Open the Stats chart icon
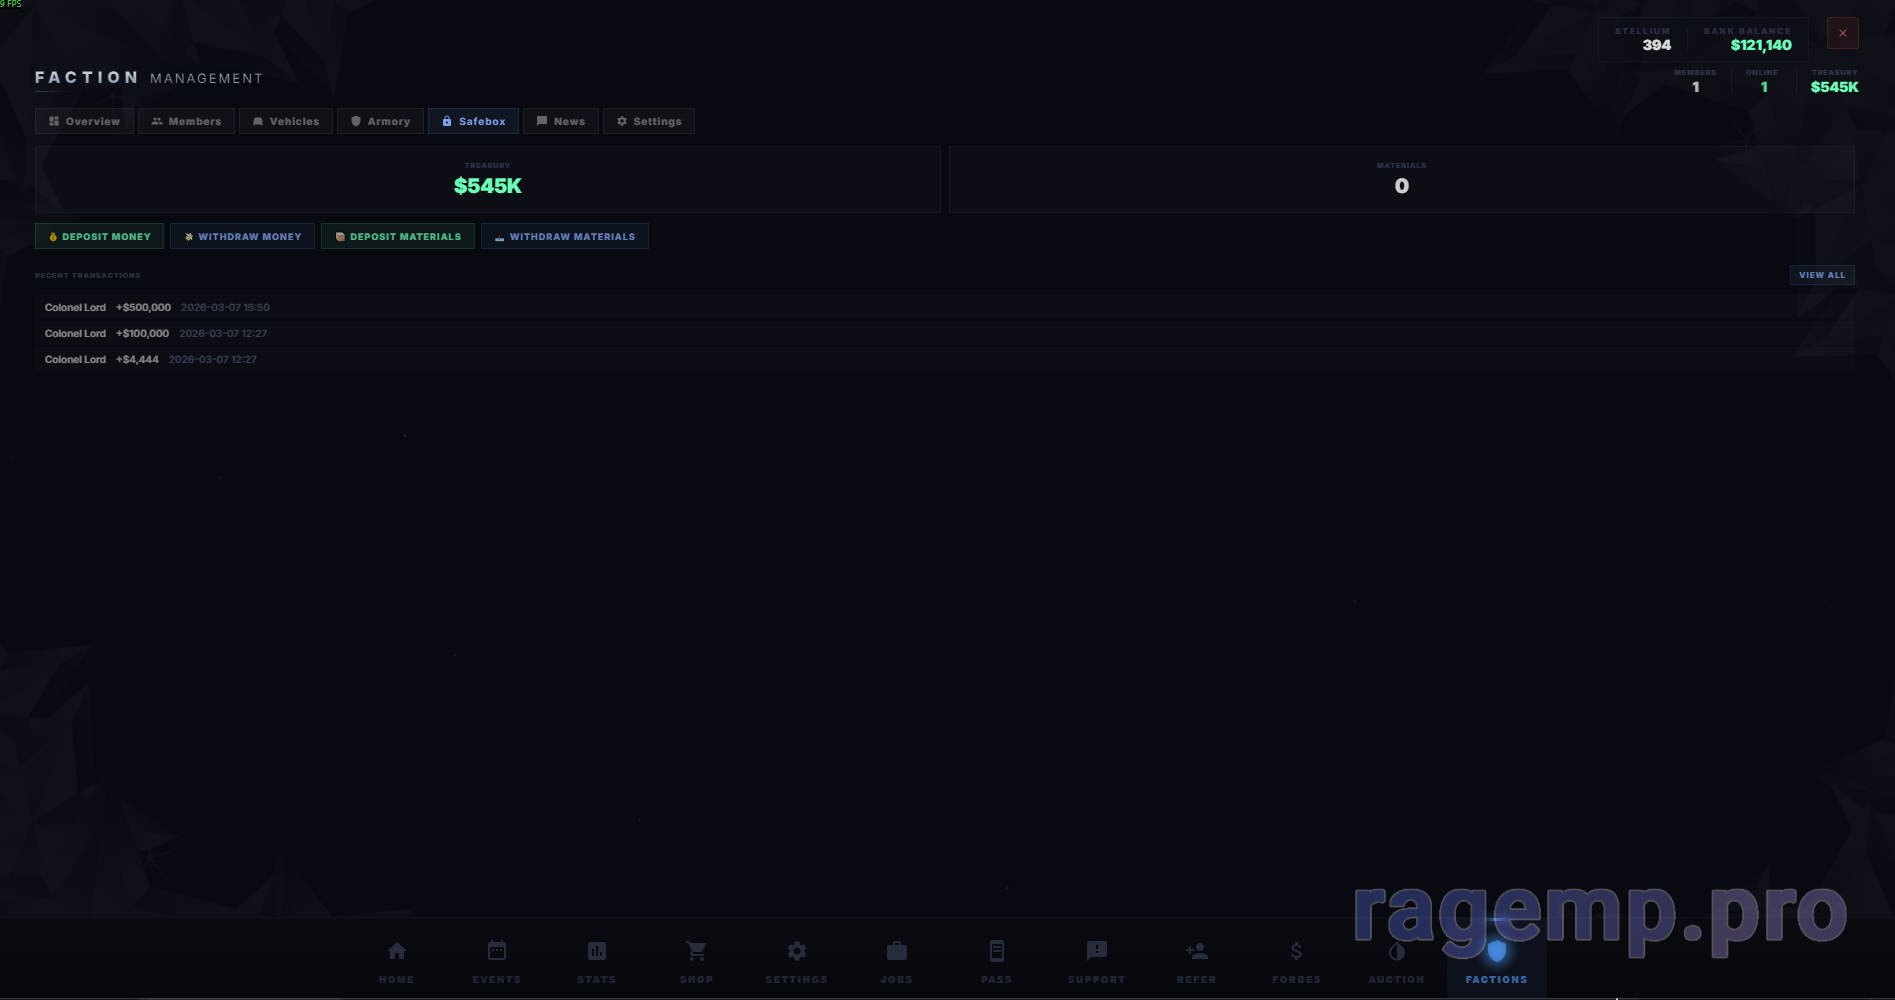Viewport: 1895px width, 1000px height. (597, 952)
